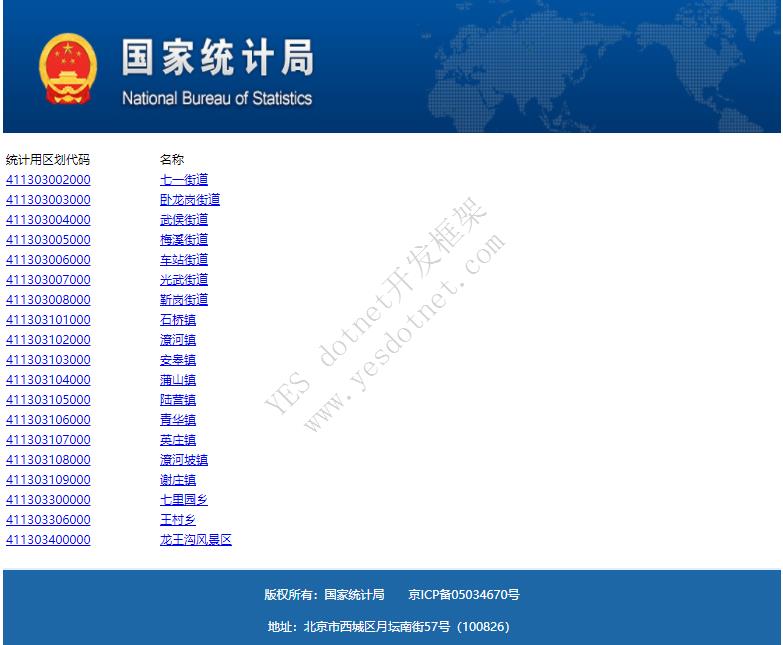The height and width of the screenshot is (645, 783).
Task: Click the 京ICP备05034670号 footer text
Action: point(464,594)
